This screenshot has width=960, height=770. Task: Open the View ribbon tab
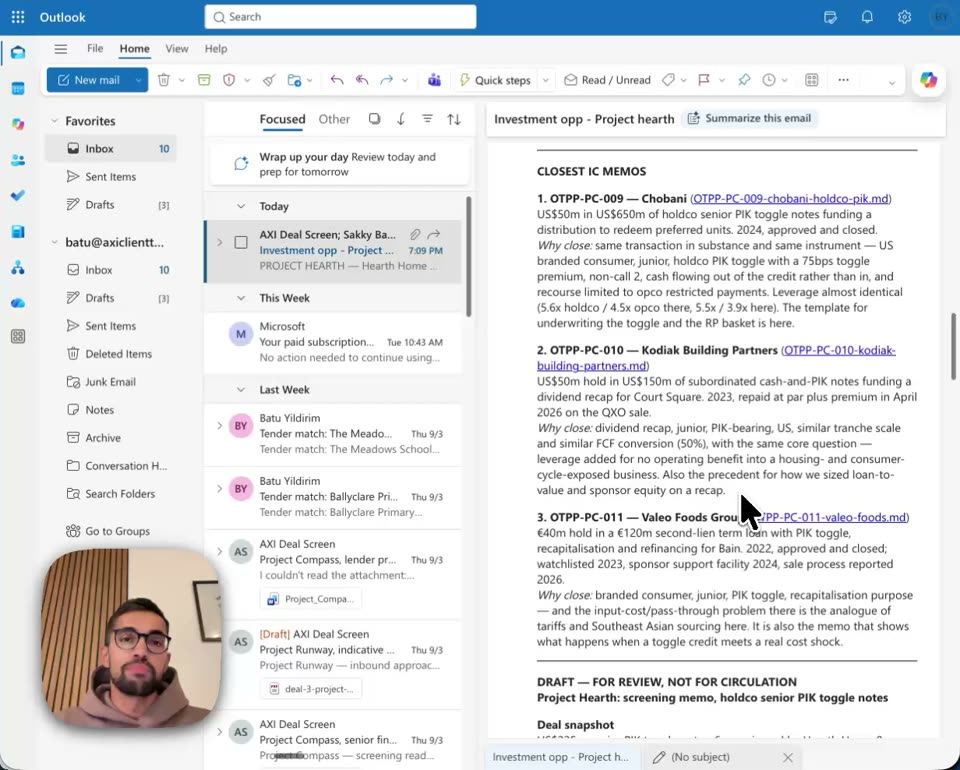(177, 49)
